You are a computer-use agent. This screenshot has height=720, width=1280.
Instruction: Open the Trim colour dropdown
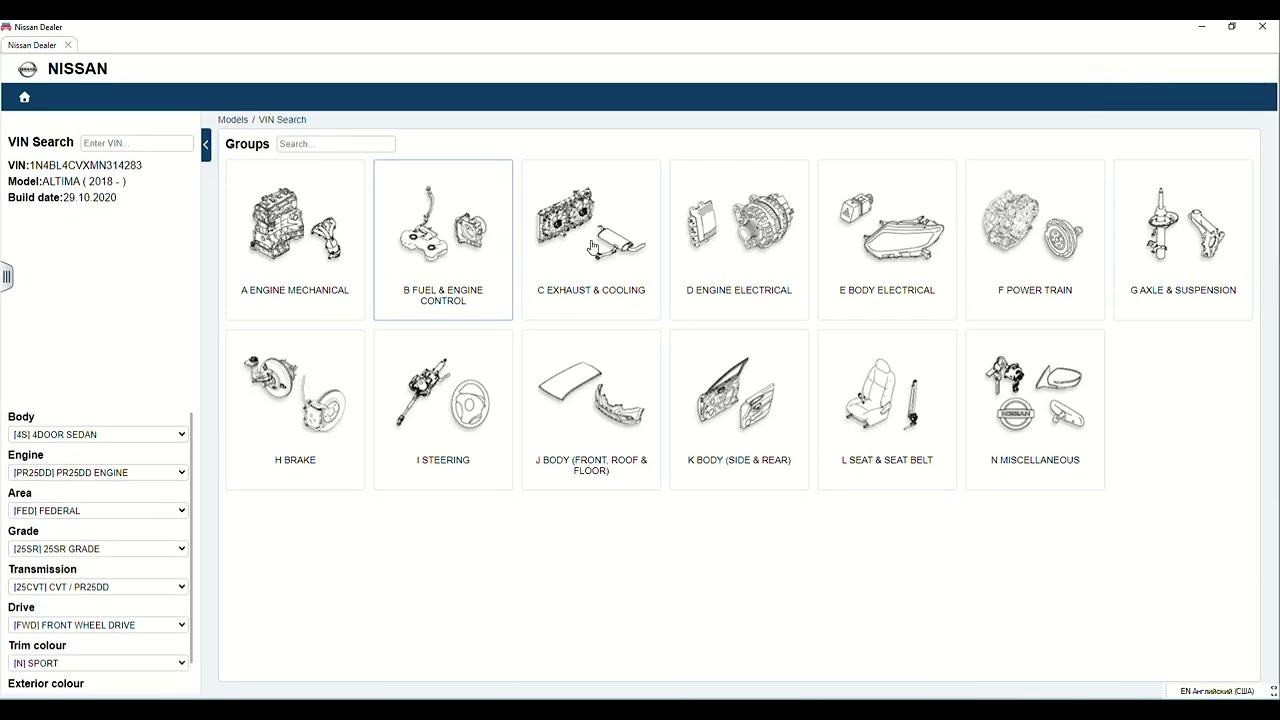pos(98,663)
